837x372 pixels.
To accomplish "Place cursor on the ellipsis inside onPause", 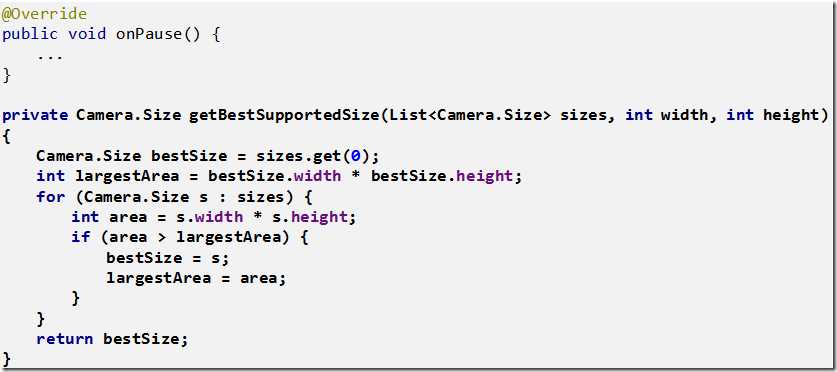I will click(x=50, y=56).
